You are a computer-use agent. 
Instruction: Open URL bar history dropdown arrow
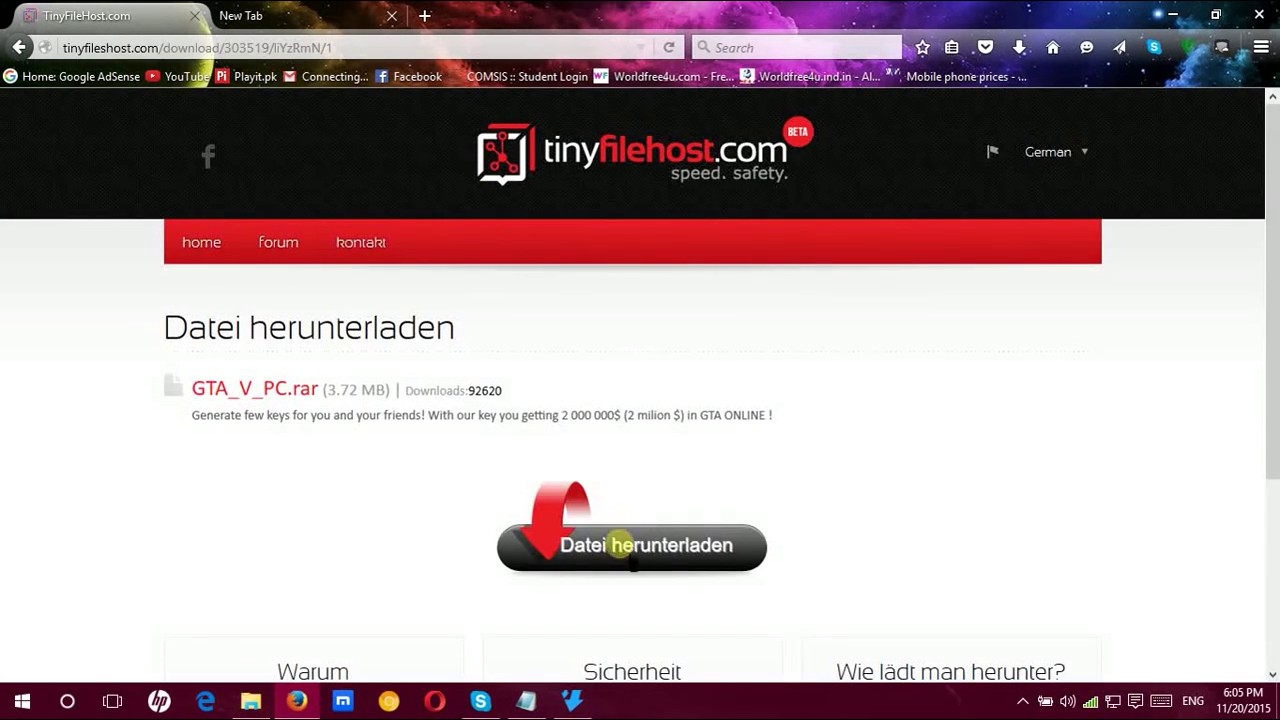tap(641, 47)
